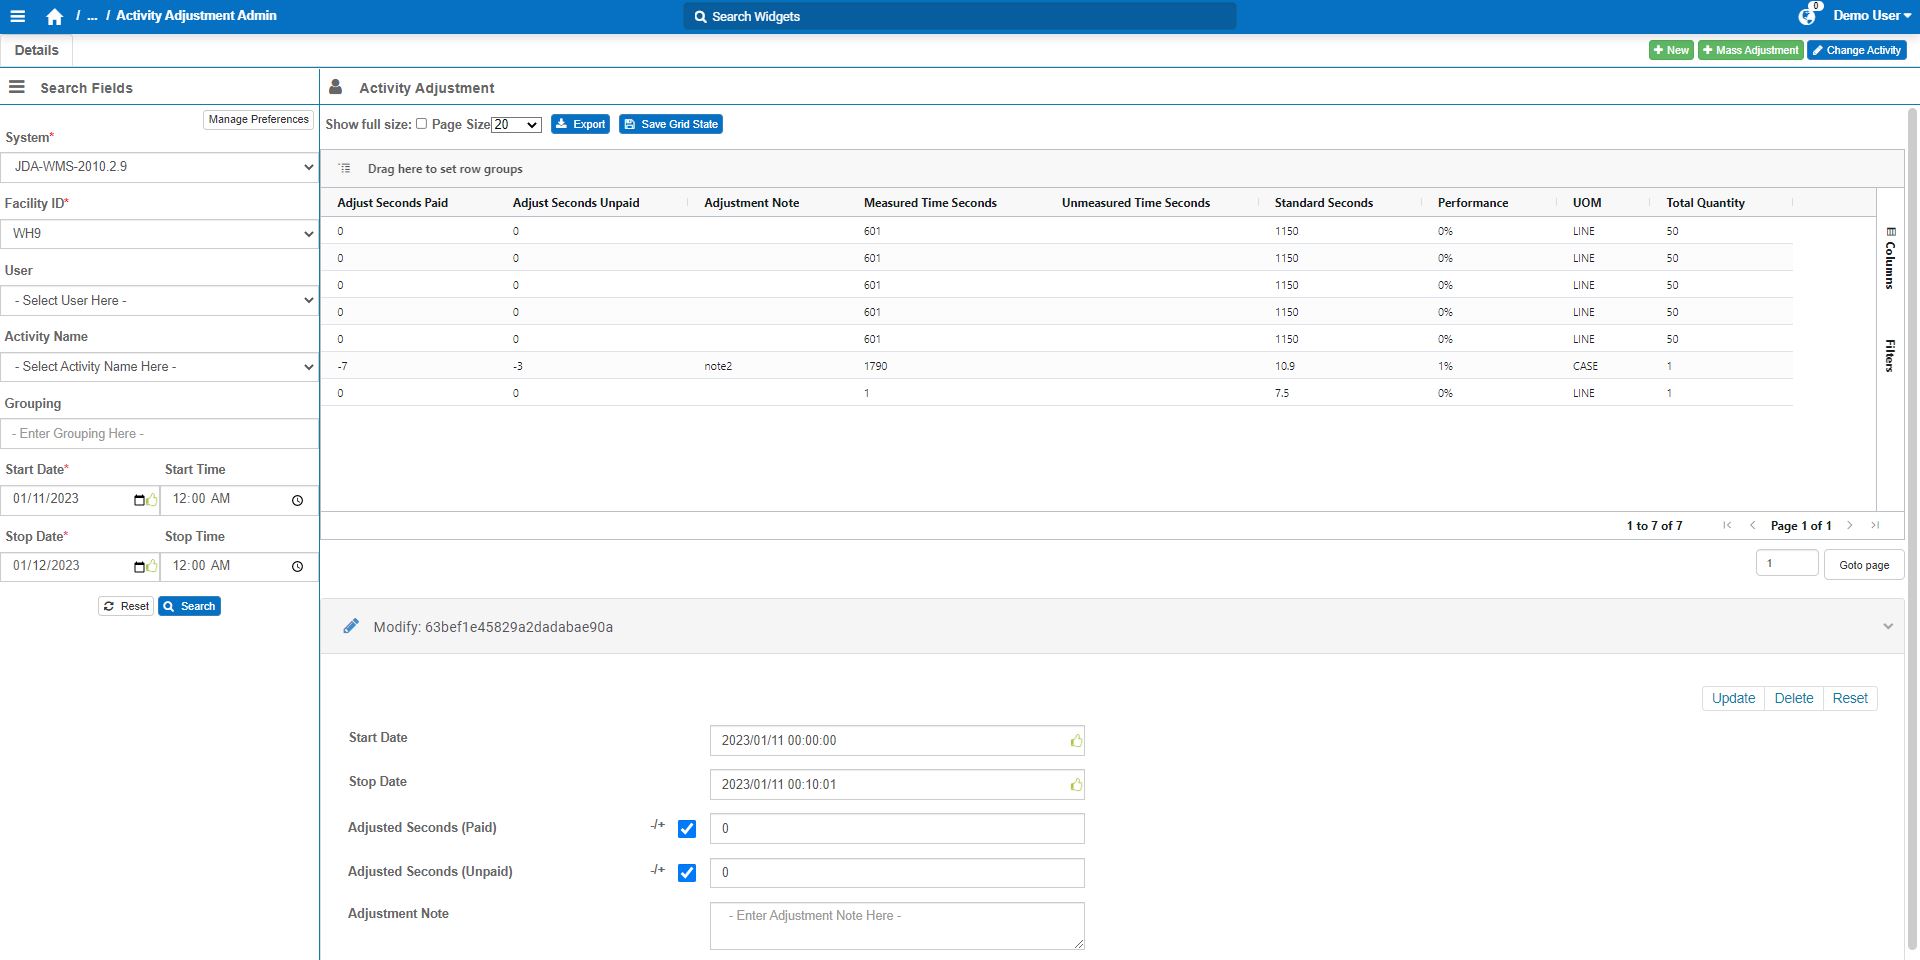Open the hamburger menu in top bar
Image resolution: width=1920 pixels, height=960 pixels.
(x=18, y=16)
